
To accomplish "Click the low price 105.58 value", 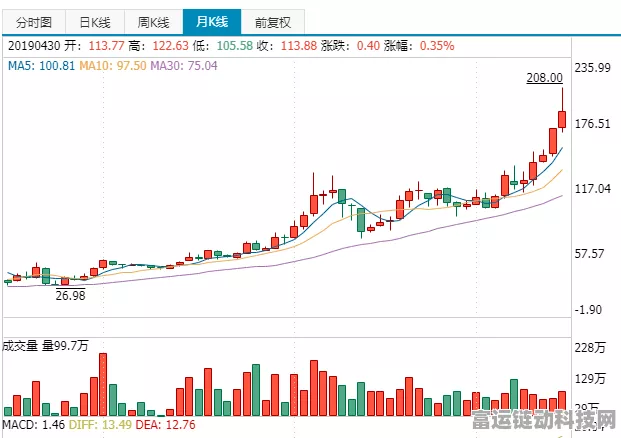I will pyautogui.click(x=234, y=46).
